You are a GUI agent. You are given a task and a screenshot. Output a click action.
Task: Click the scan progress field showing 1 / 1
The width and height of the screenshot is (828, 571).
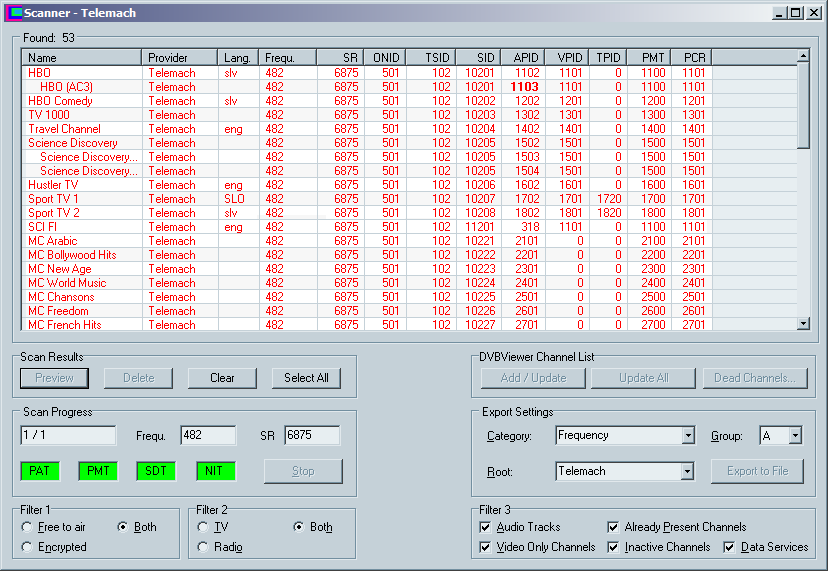click(68, 435)
